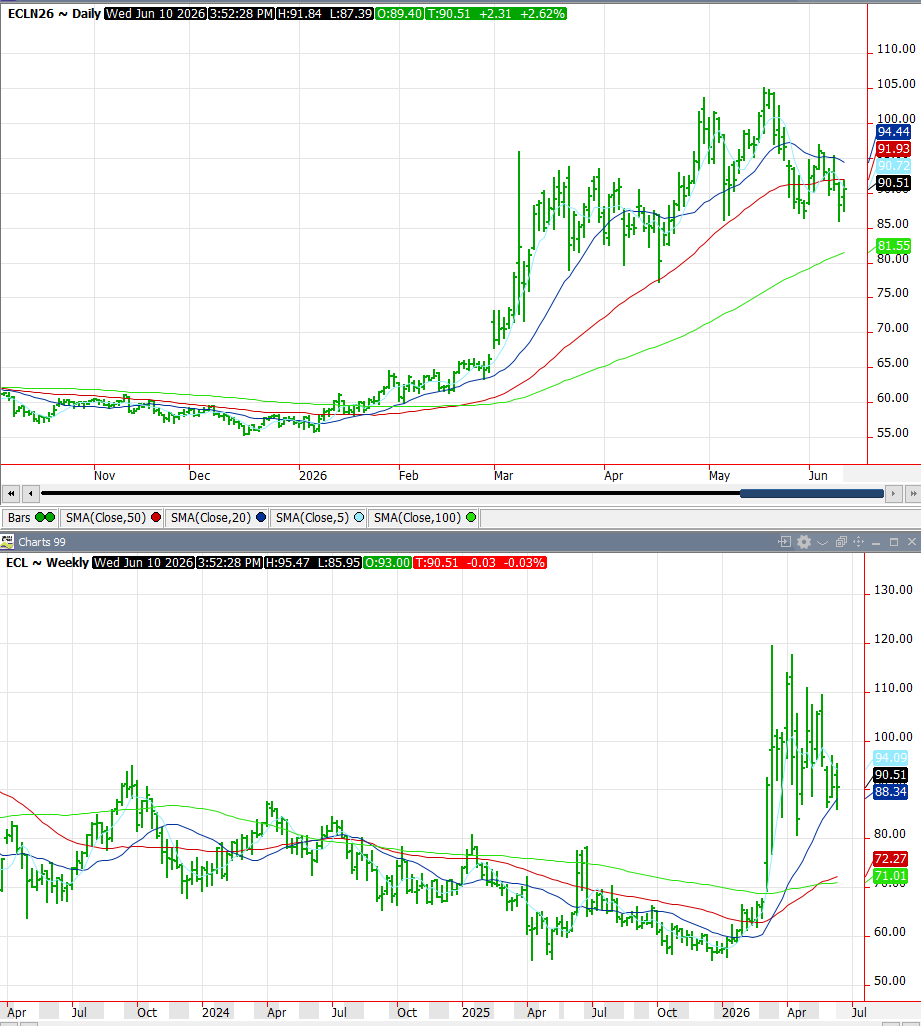Open the Charts 99 settings gear

click(804, 542)
